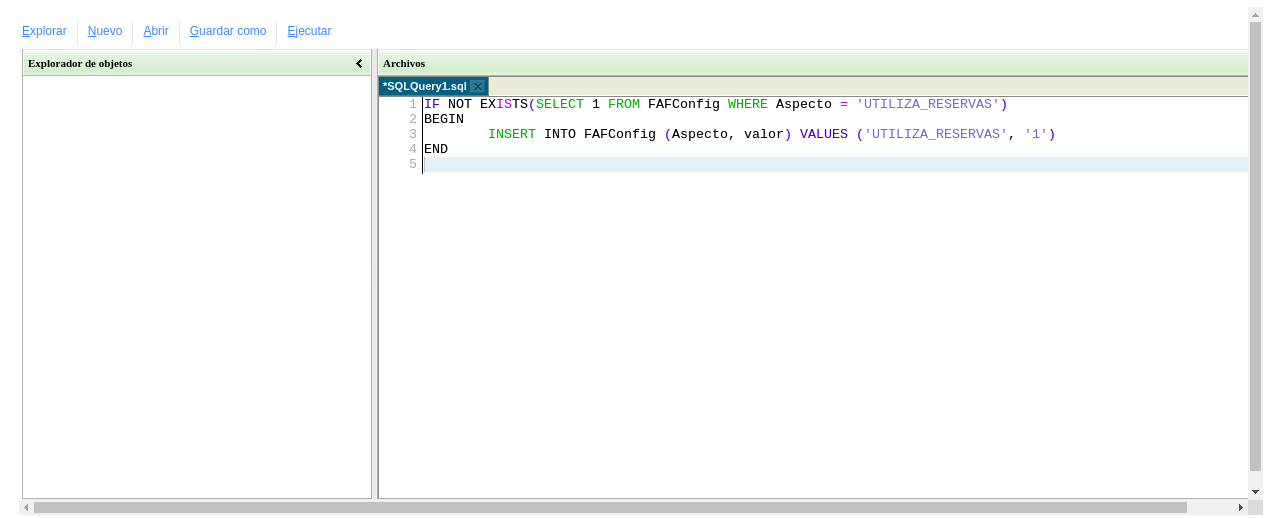This screenshot has width=1276, height=518.
Task: Click the horizontal scrollbar thumb at bottom
Action: pos(610,508)
